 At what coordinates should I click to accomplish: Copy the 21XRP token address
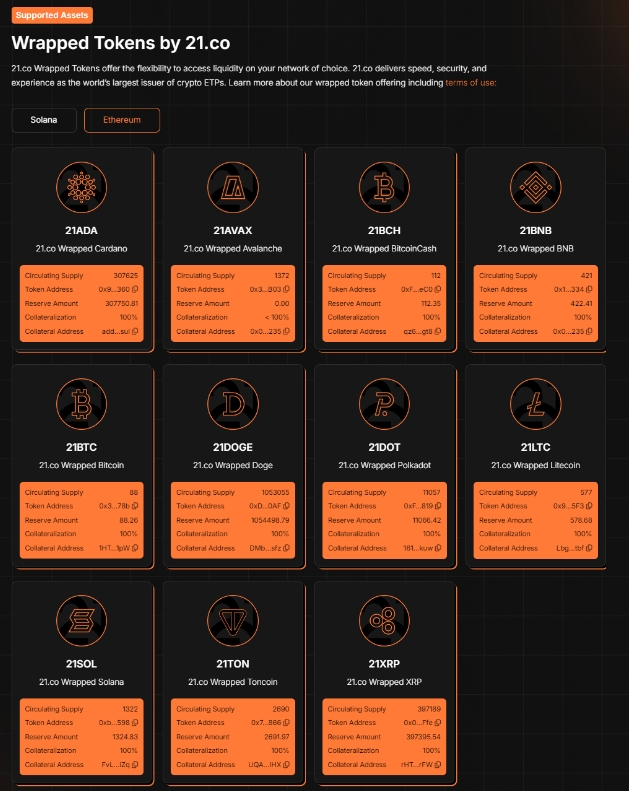tap(438, 723)
